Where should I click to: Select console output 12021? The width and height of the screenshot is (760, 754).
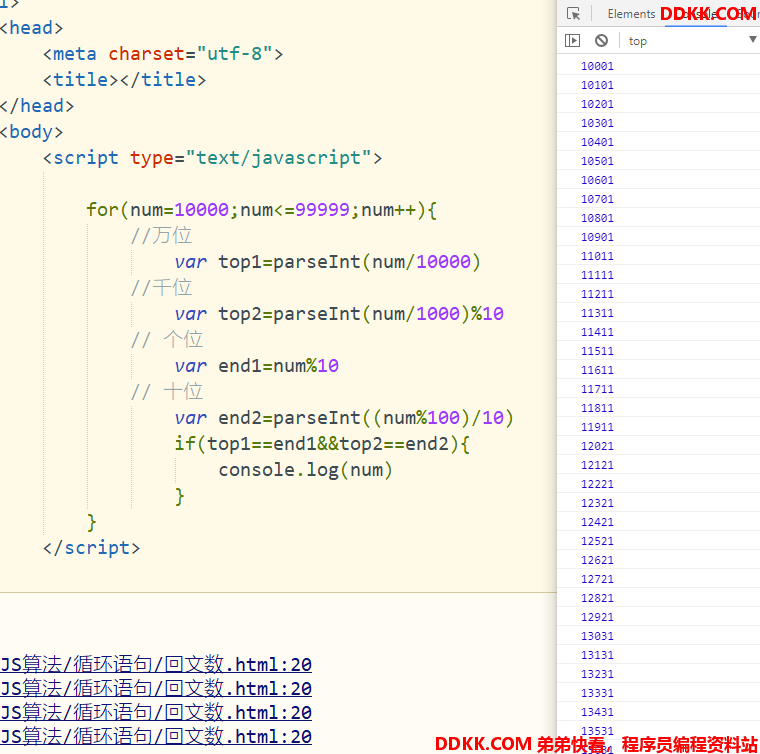pyautogui.click(x=597, y=446)
